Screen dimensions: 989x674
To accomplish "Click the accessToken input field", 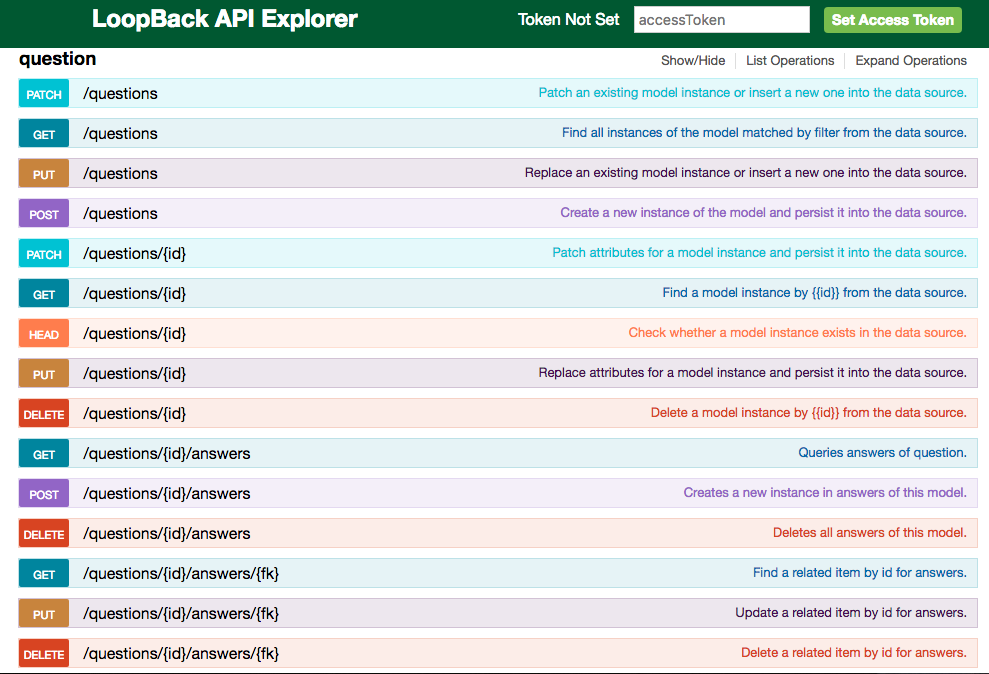I will (x=722, y=20).
